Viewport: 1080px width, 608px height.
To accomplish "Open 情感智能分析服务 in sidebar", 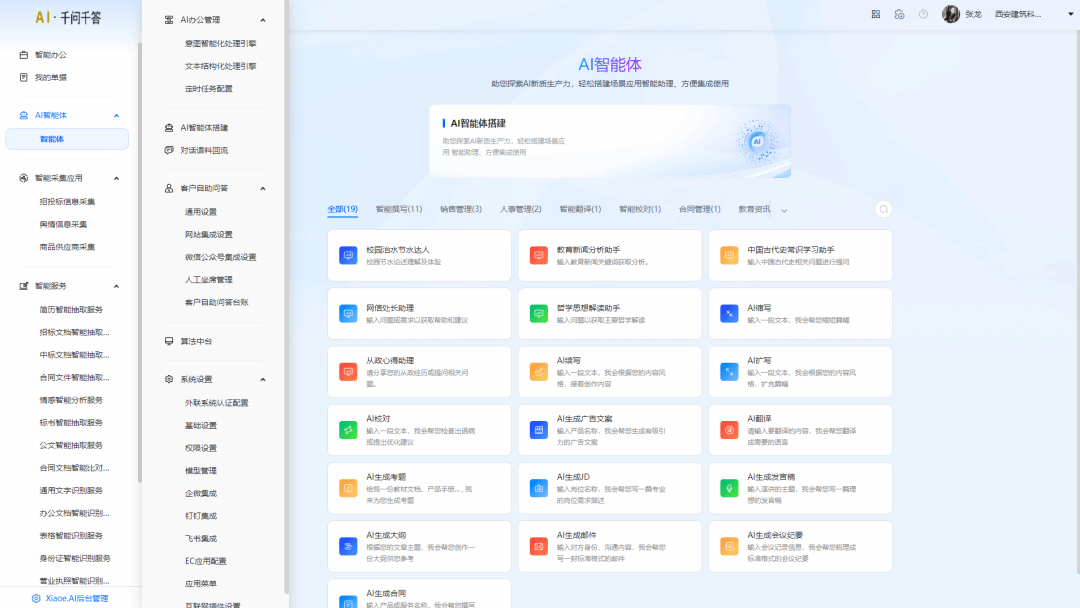I will [71, 400].
